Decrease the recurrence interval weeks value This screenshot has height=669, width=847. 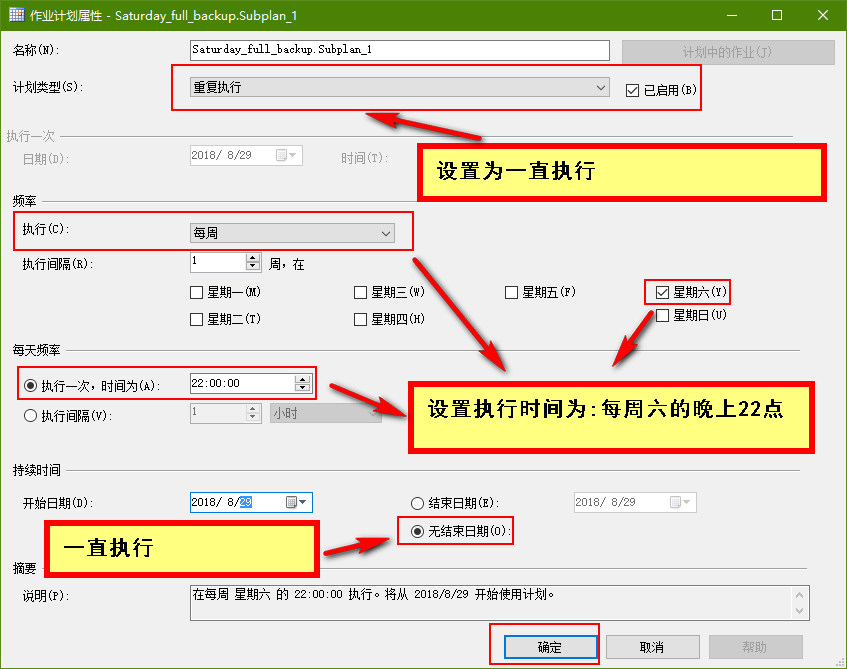252,267
